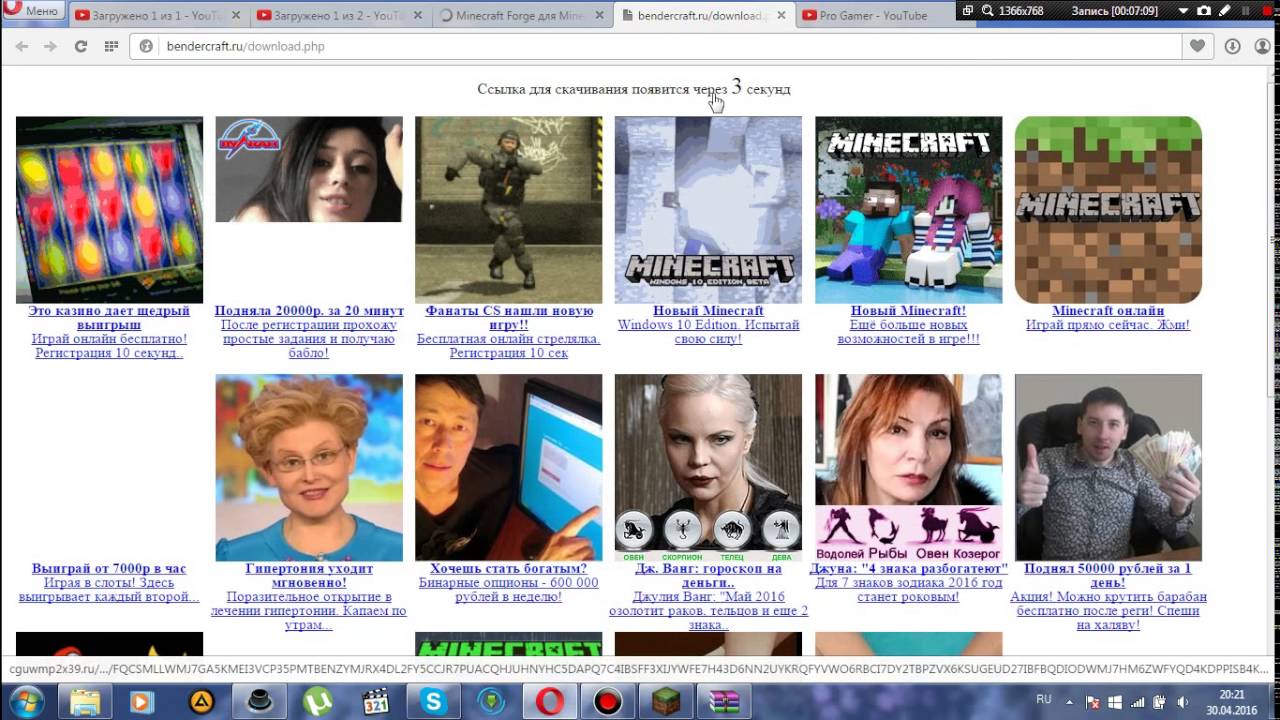The width and height of the screenshot is (1280, 720).
Task: Add page to bookmarks with heart icon
Action: click(1197, 46)
